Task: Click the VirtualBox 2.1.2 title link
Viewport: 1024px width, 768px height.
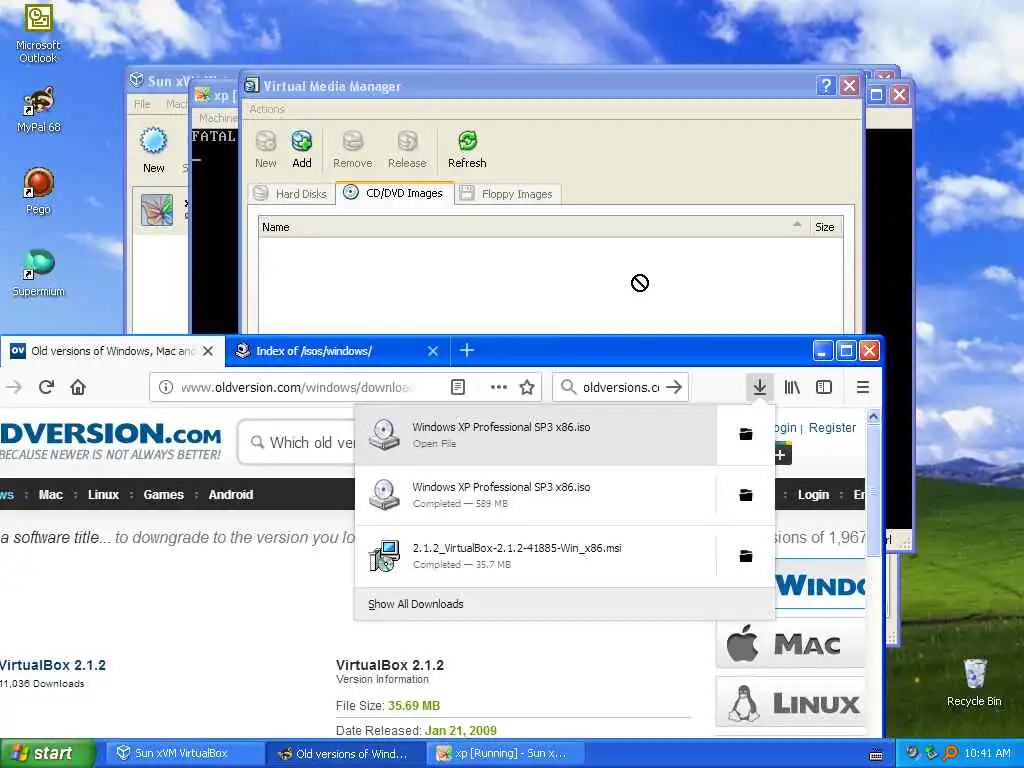Action: [x=53, y=665]
